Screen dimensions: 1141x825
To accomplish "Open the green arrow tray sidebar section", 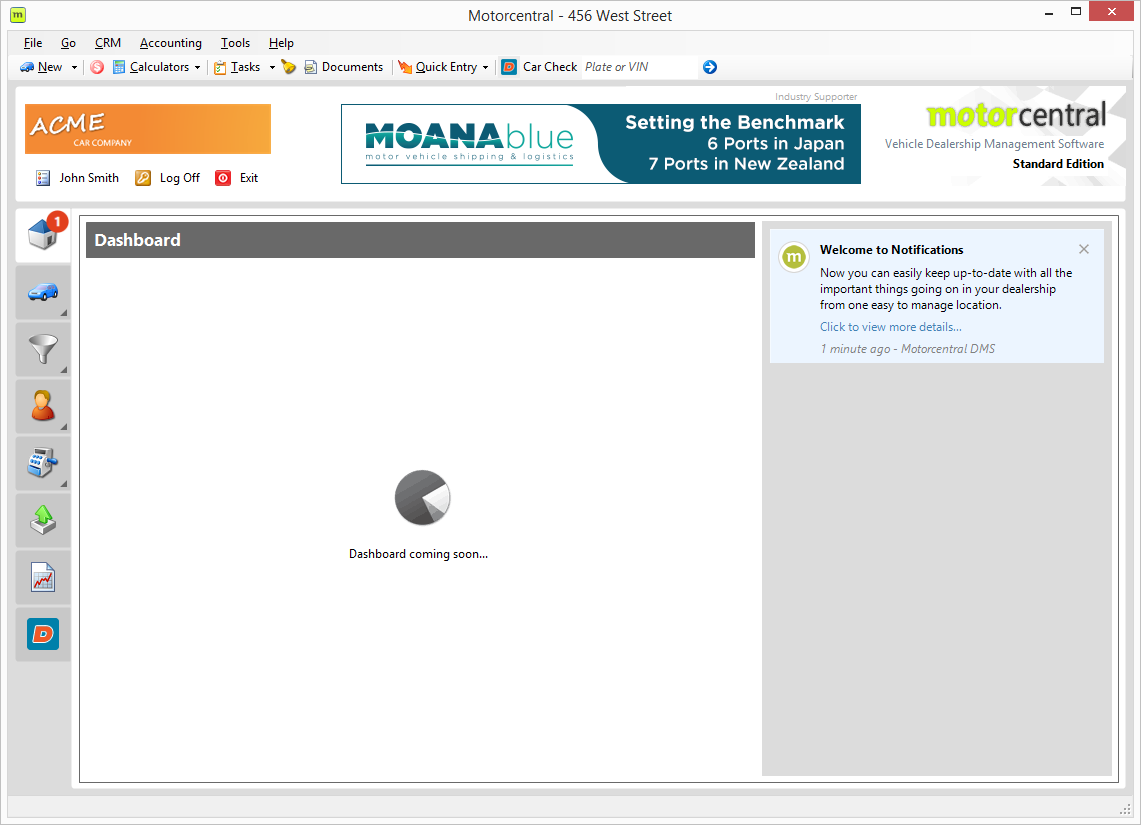I will (43, 520).
